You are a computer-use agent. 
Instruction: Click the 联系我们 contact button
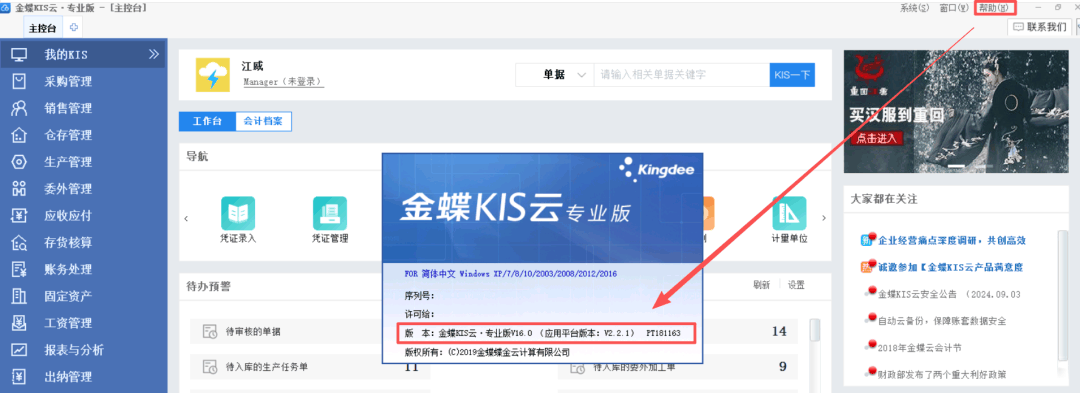click(1040, 27)
